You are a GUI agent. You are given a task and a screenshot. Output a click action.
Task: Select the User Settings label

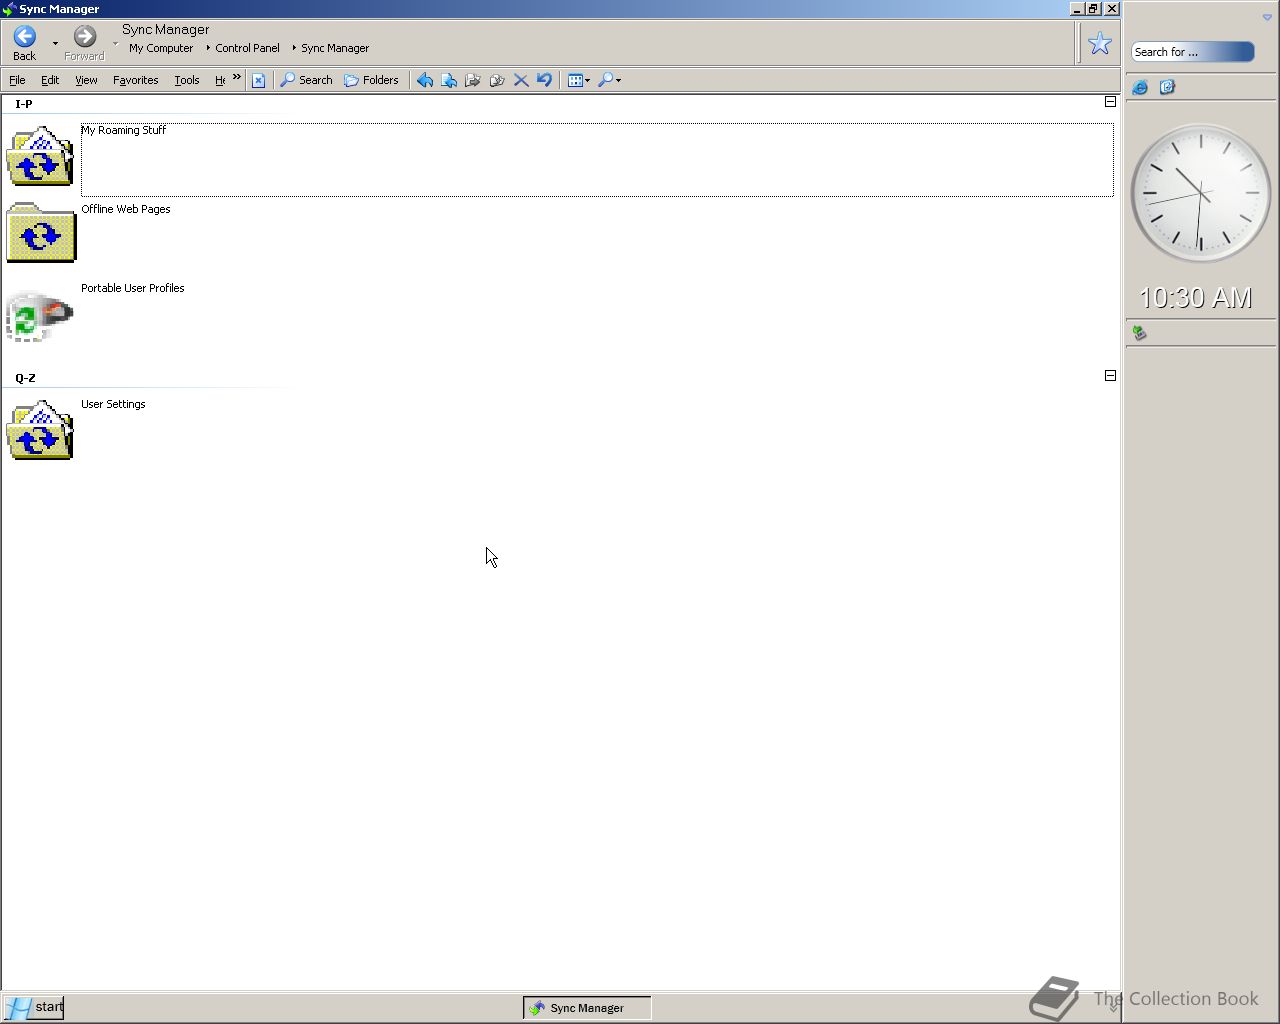[x=113, y=404]
